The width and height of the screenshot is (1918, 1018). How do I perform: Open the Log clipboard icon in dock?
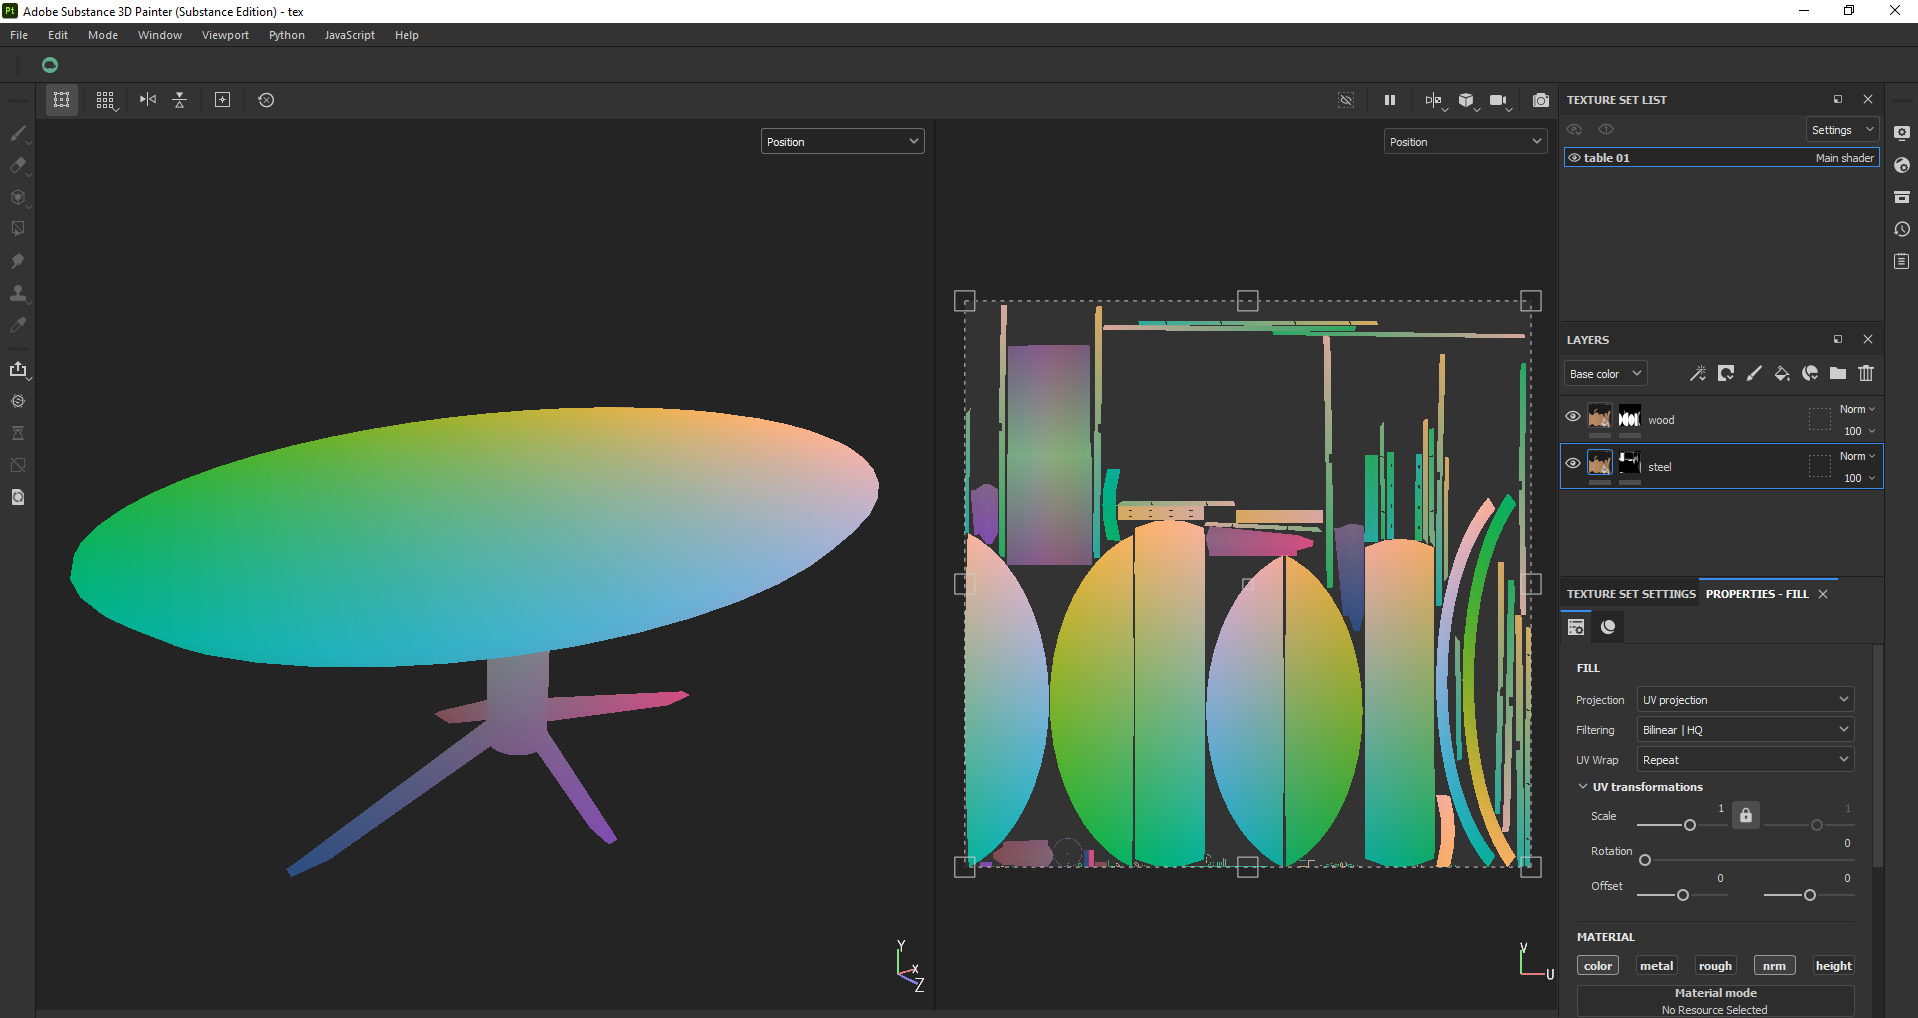coord(1902,261)
